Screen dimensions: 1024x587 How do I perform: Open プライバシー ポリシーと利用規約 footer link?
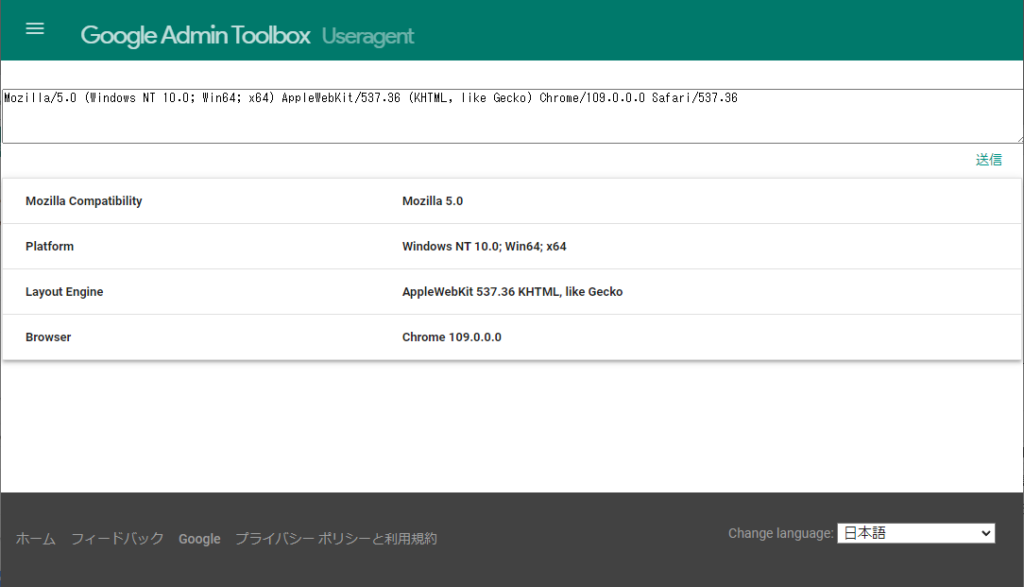pos(338,538)
